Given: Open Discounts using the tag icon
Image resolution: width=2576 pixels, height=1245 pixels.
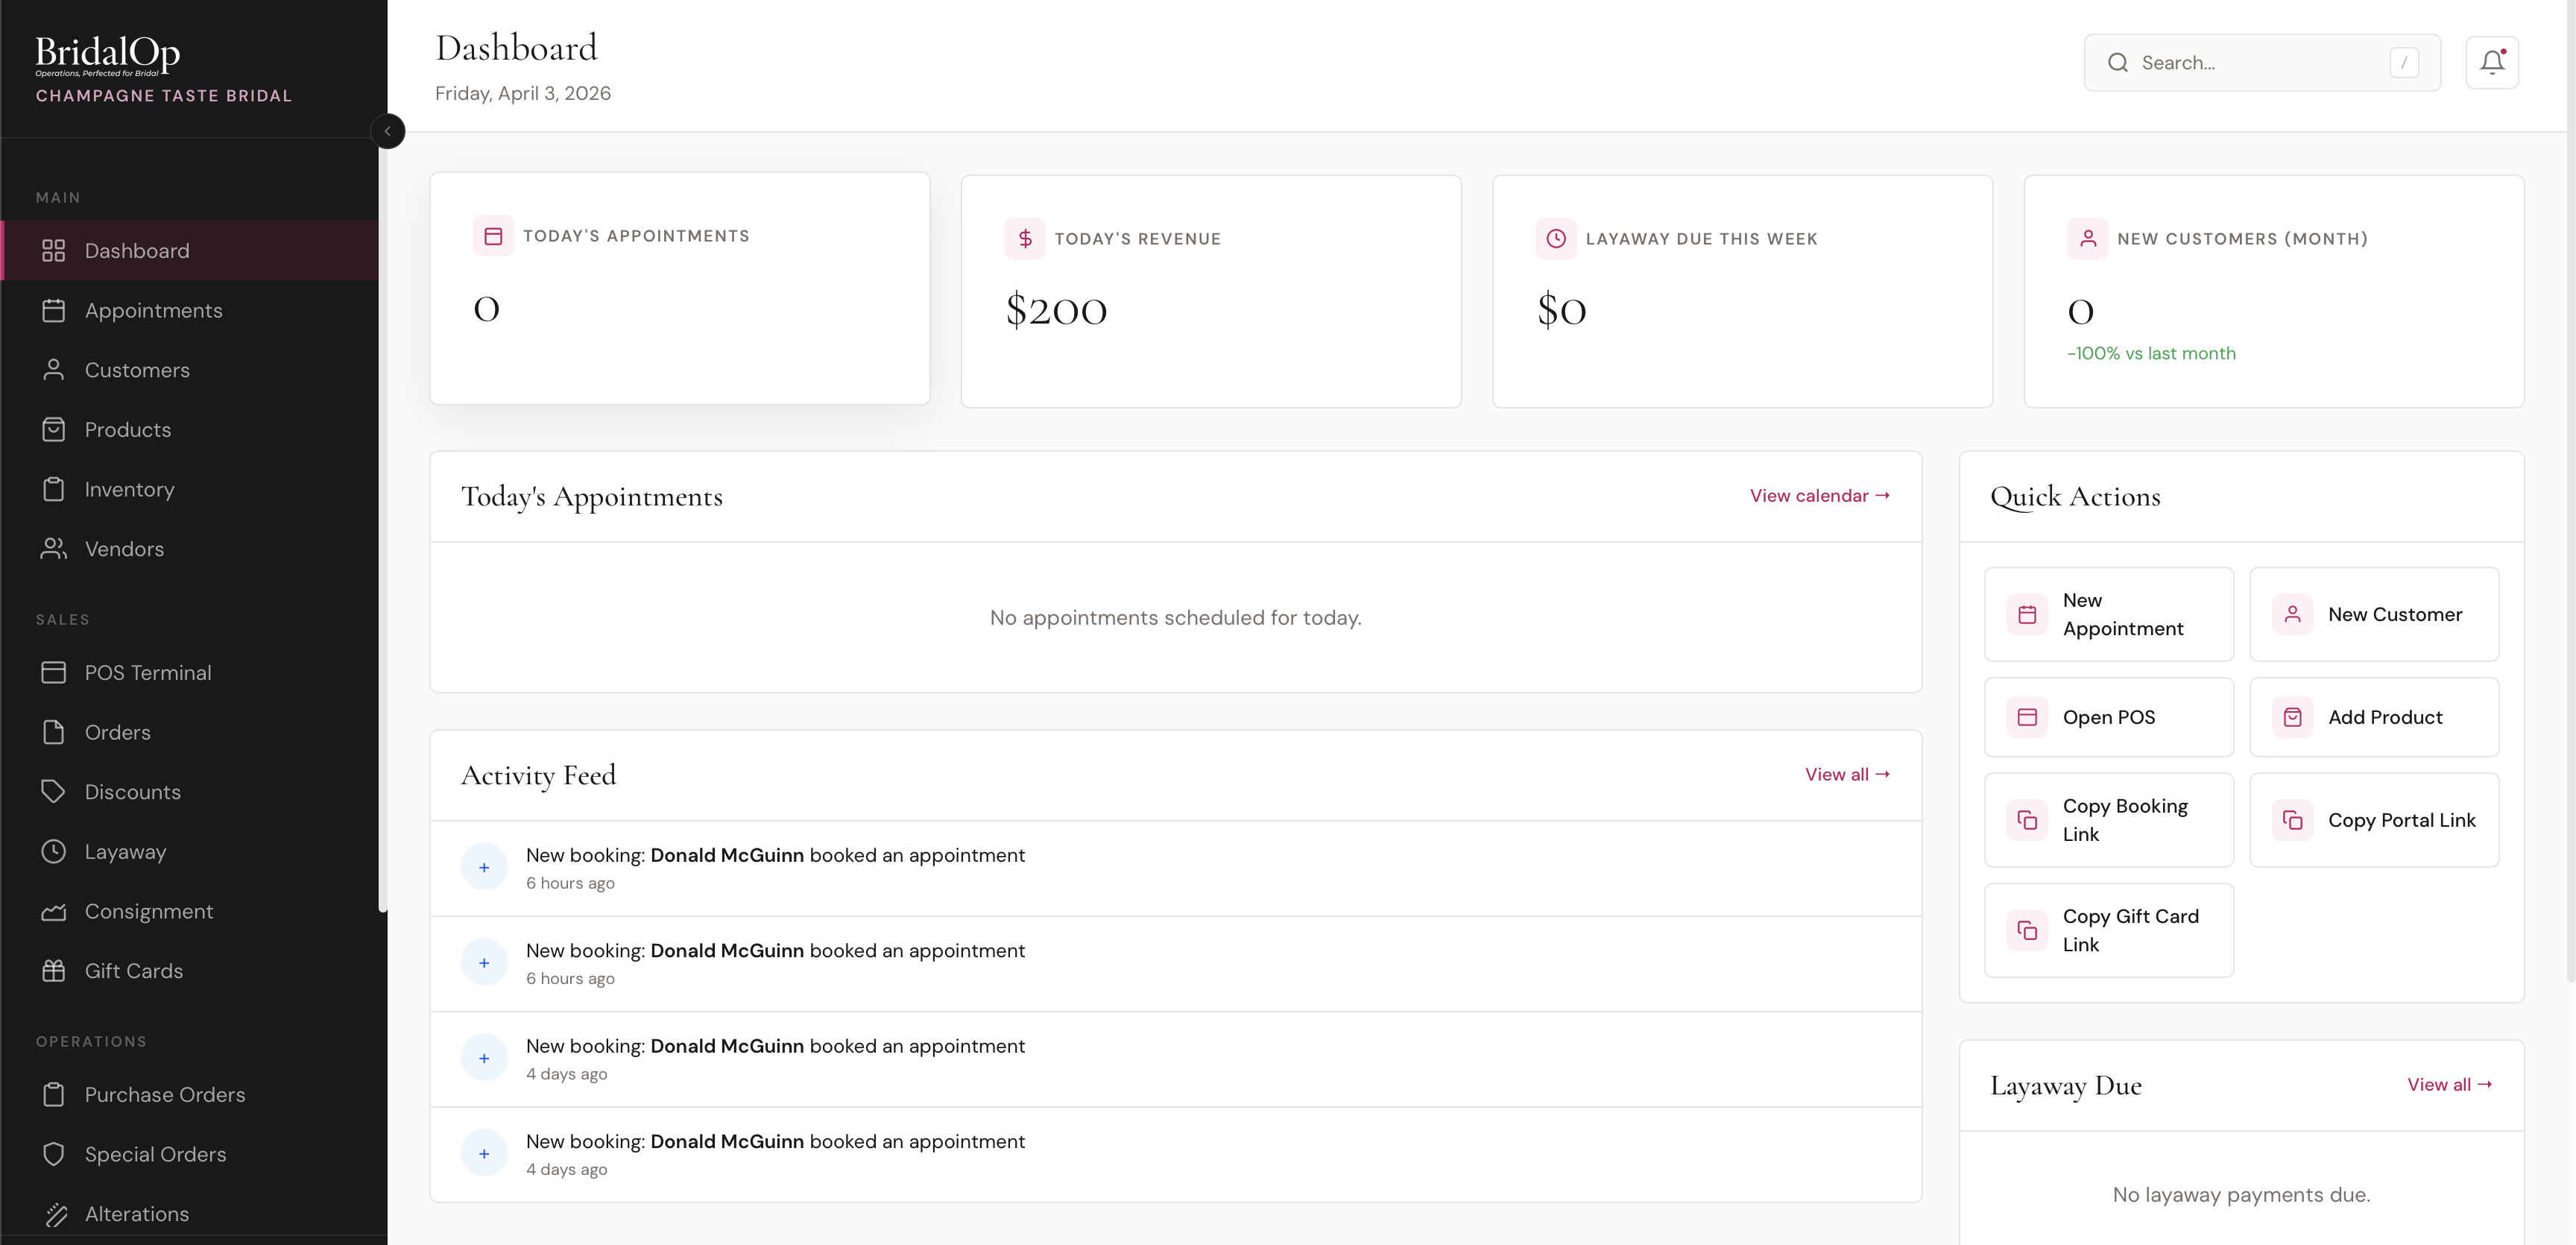Looking at the screenshot, I should point(55,792).
